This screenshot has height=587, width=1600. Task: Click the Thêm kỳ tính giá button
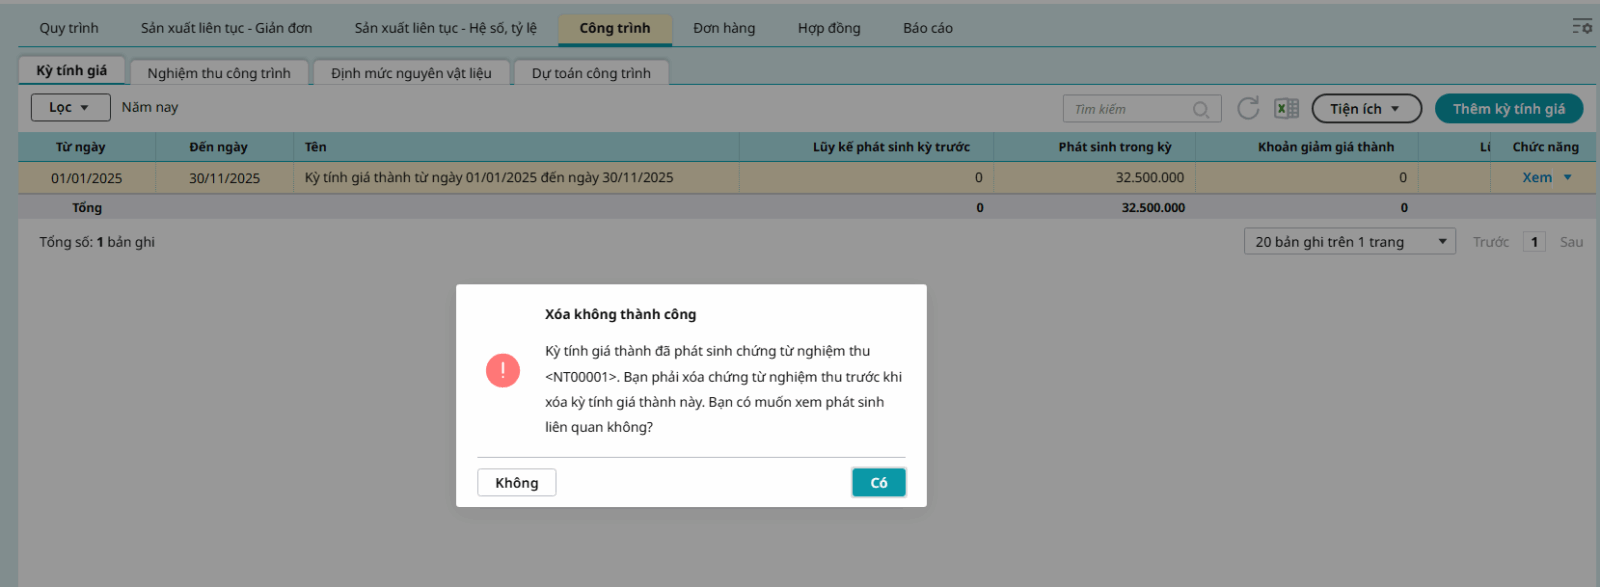pos(1508,108)
